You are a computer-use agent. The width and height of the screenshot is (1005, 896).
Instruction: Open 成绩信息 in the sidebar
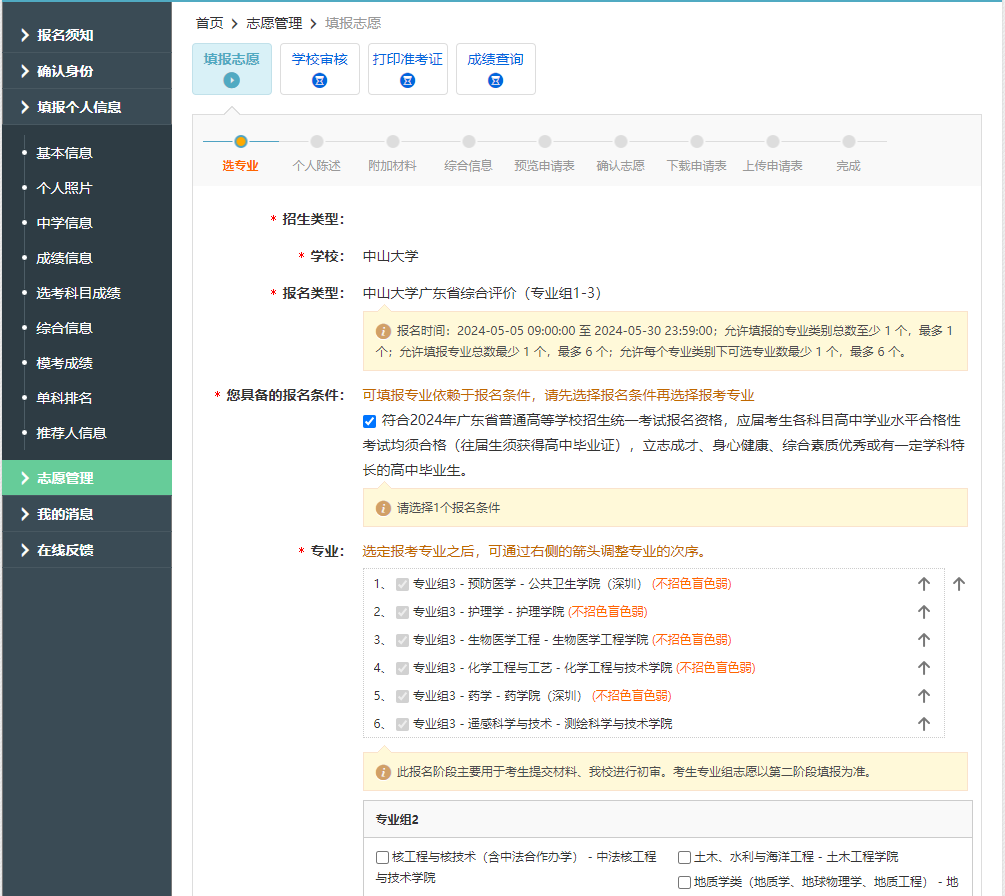[64, 258]
